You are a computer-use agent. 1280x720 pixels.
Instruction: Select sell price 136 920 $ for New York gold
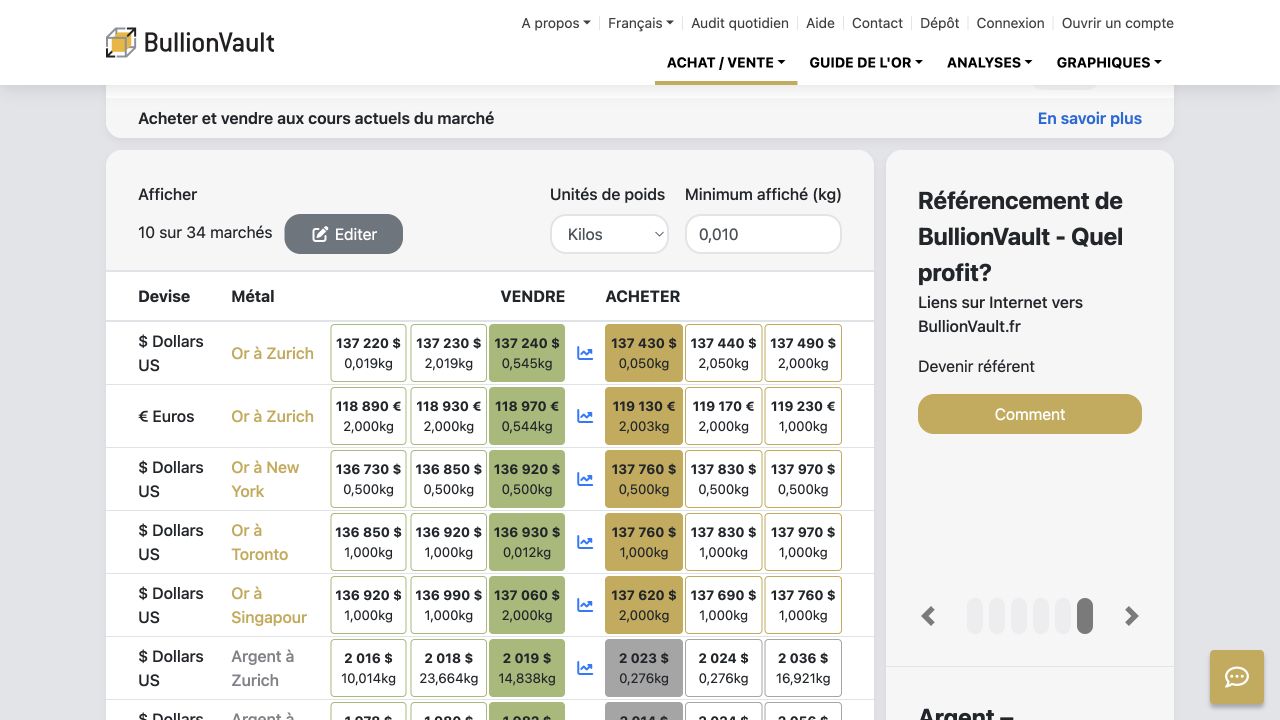pos(527,479)
